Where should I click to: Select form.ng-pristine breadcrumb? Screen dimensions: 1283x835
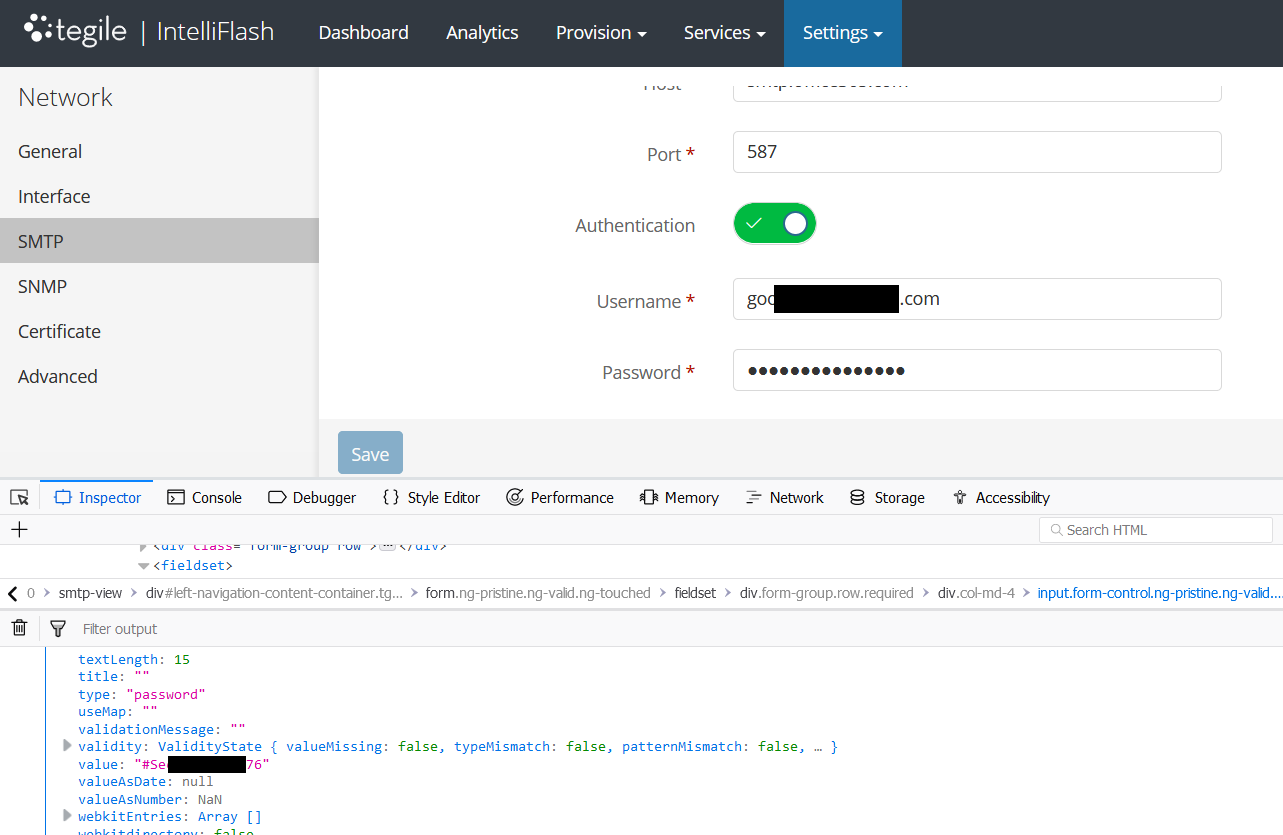(538, 593)
